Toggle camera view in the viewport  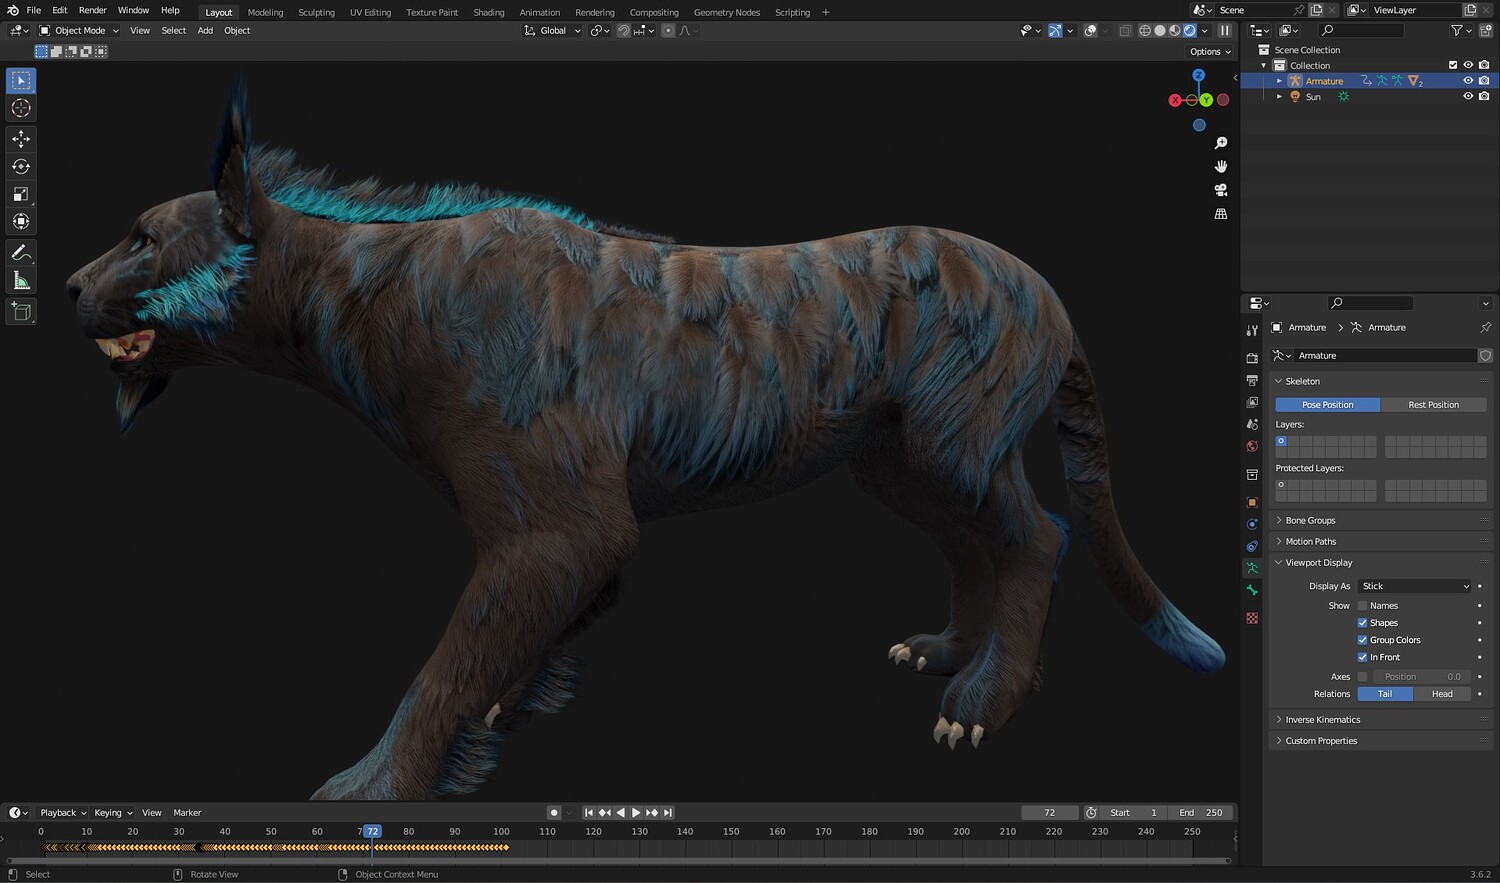click(x=1221, y=190)
